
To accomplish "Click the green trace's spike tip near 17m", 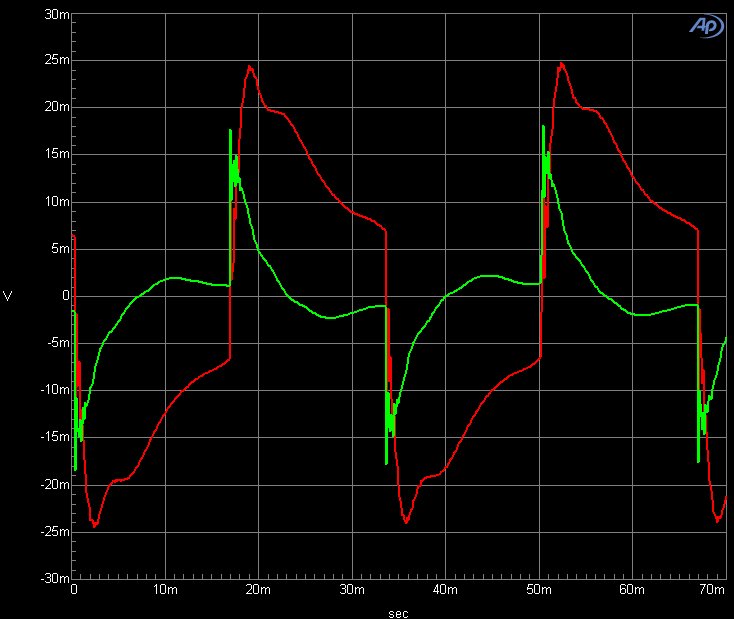I will 230,130.
